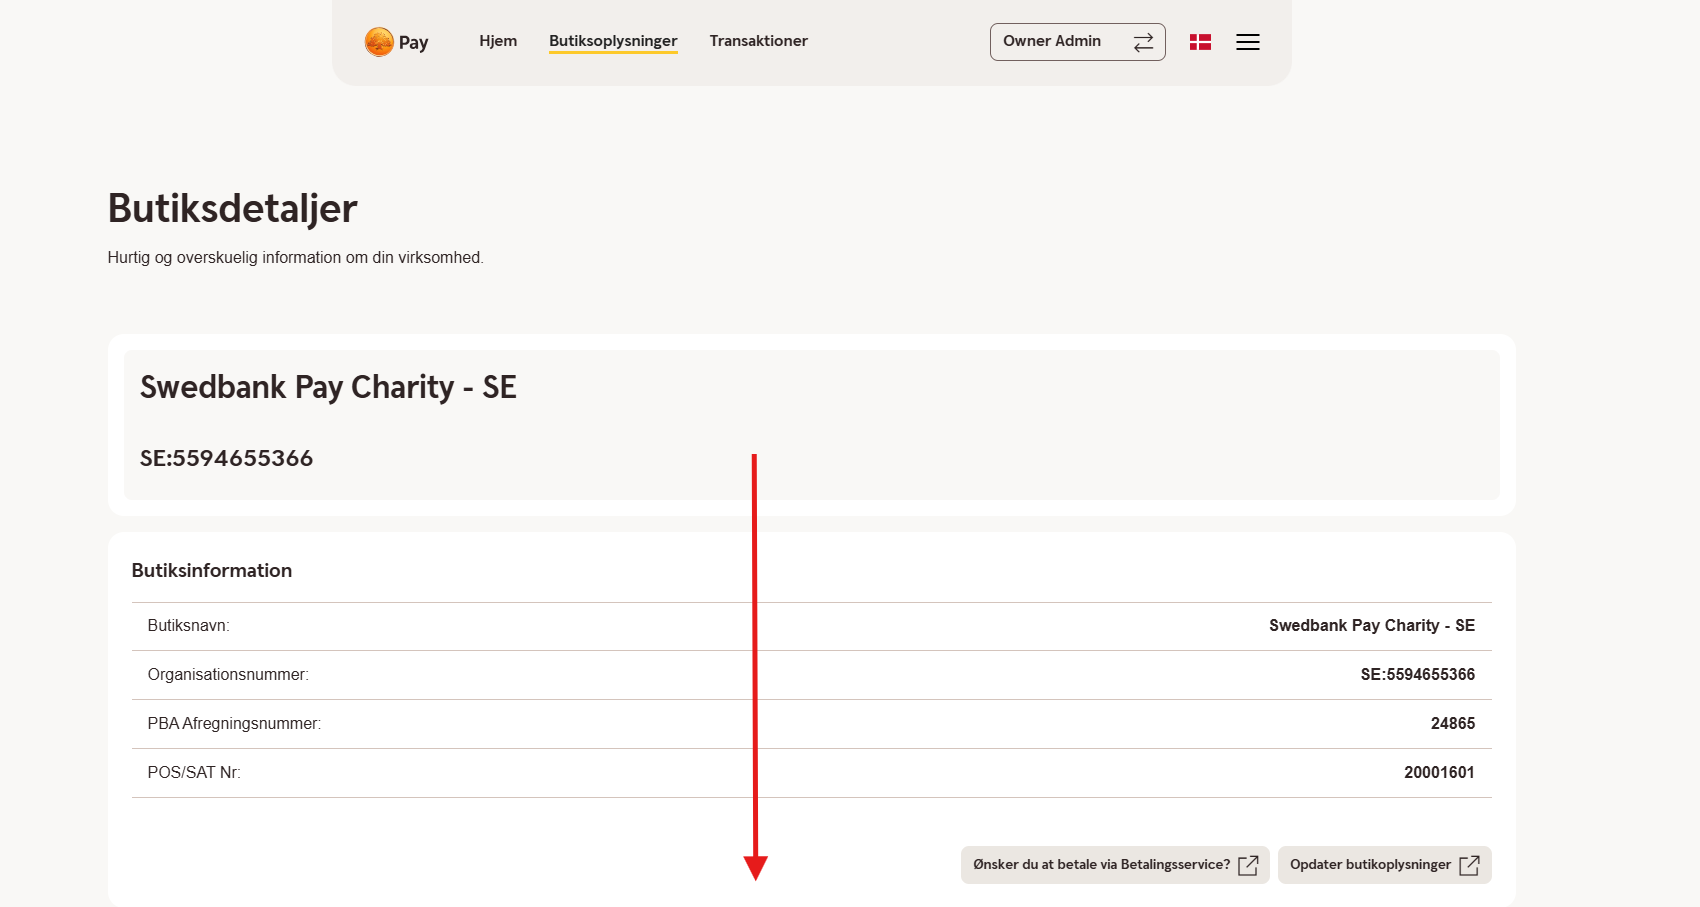Click Ønsker du at betale via Betalingsservice button
The height and width of the screenshot is (907, 1700).
click(1115, 865)
